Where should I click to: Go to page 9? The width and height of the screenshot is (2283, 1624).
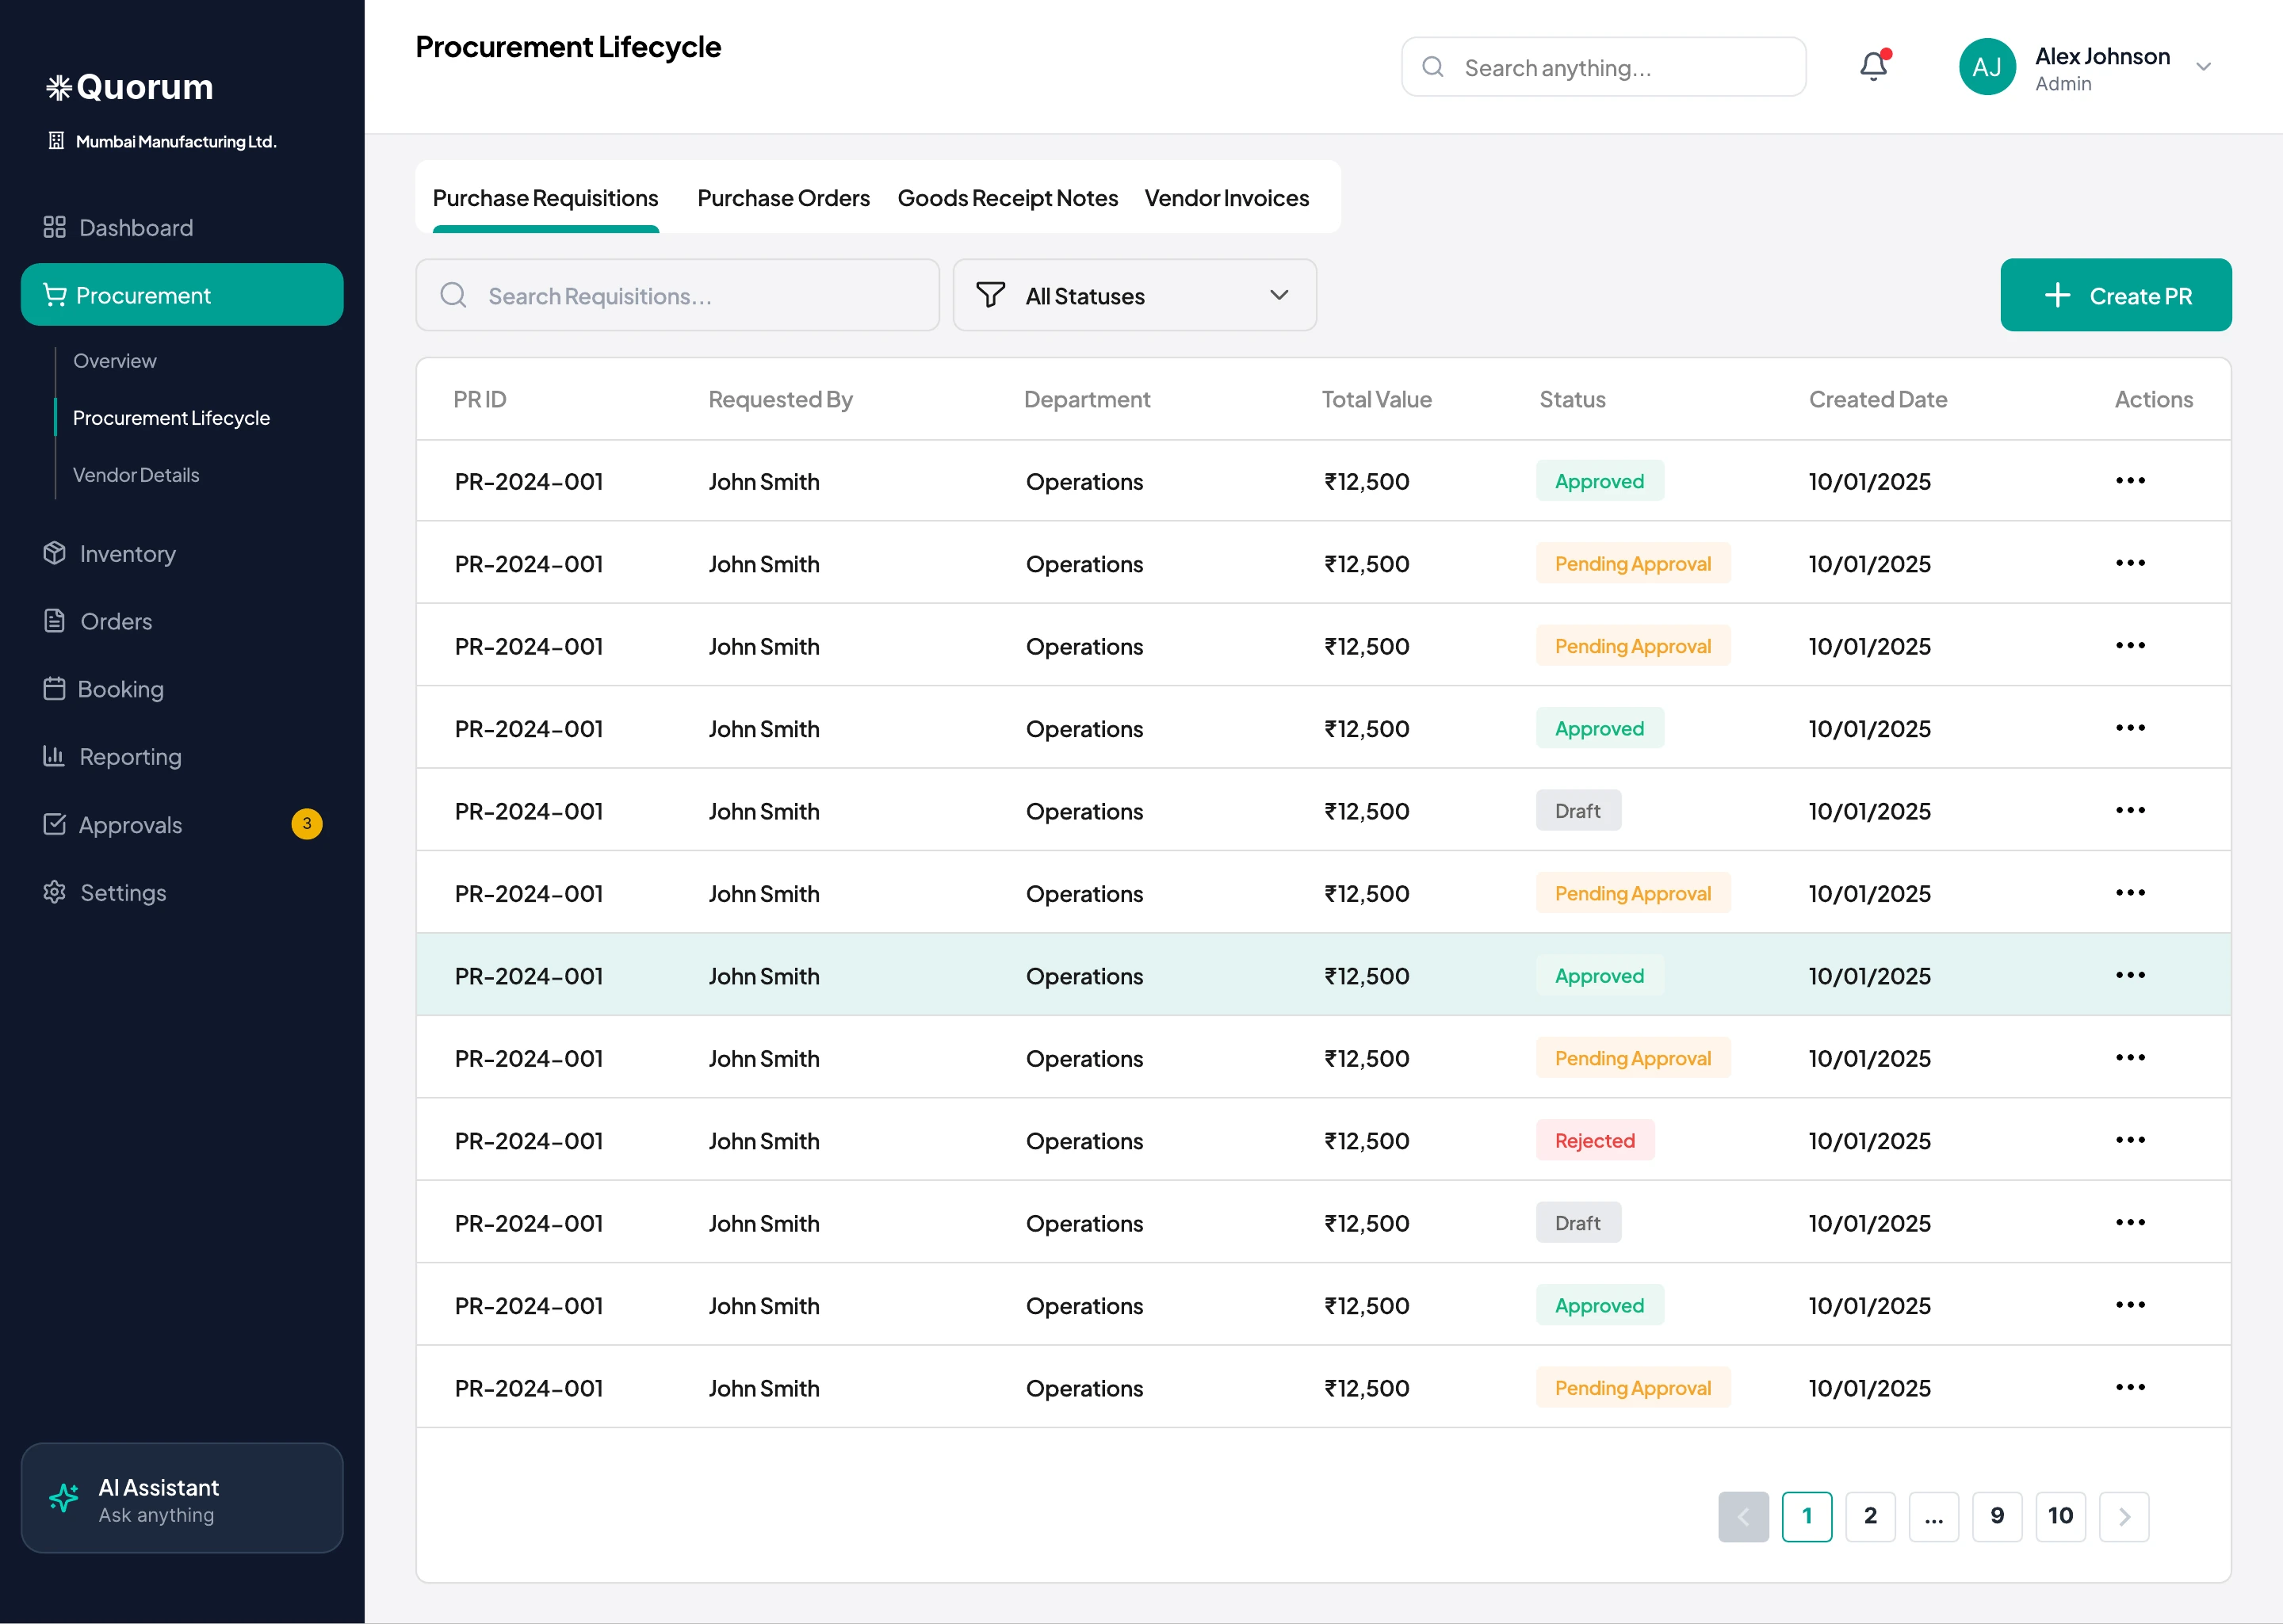click(1997, 1517)
